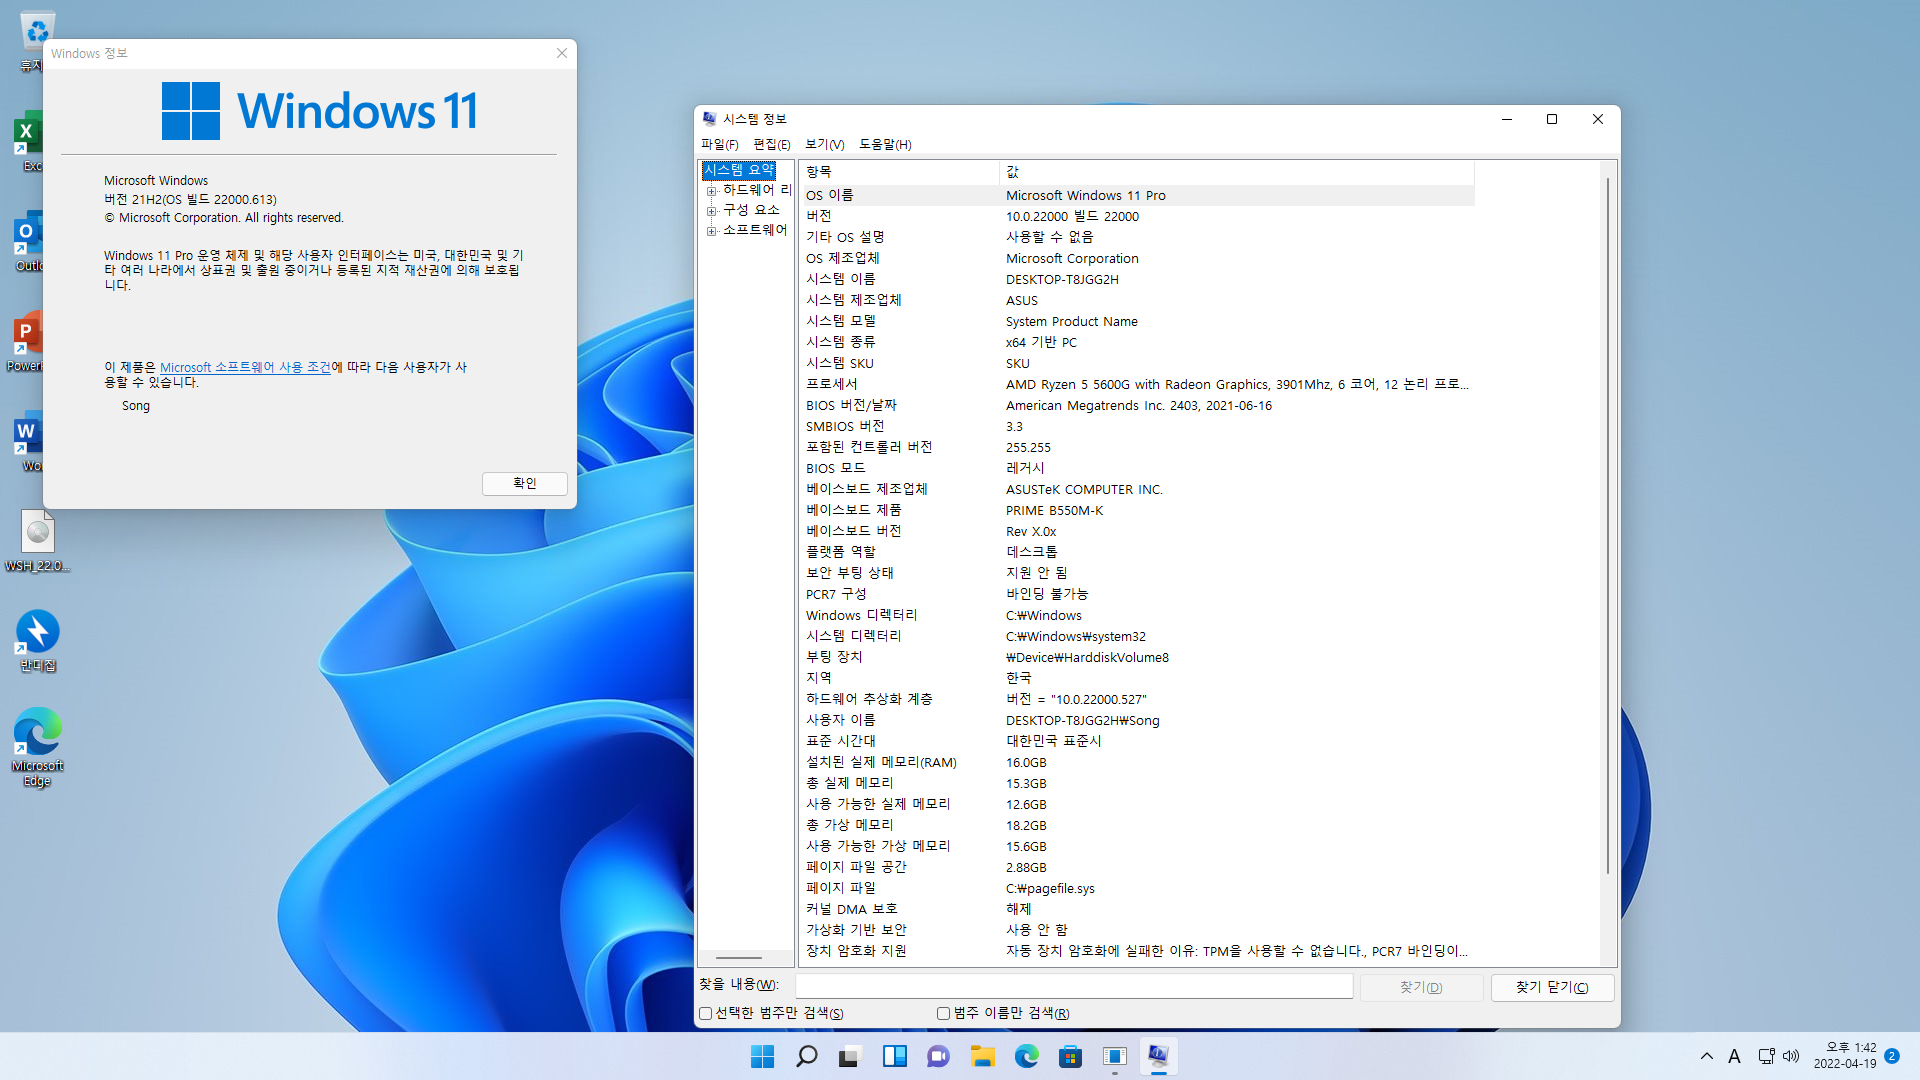This screenshot has width=1920, height=1080.
Task: Select the System Summary (시스템 요약) tree item
Action: click(x=739, y=170)
